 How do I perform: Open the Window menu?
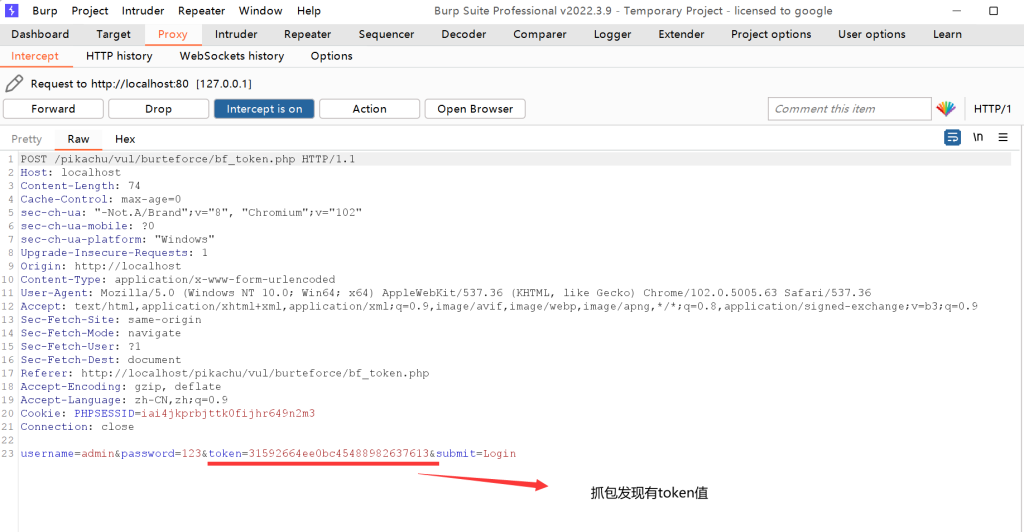[x=261, y=11]
